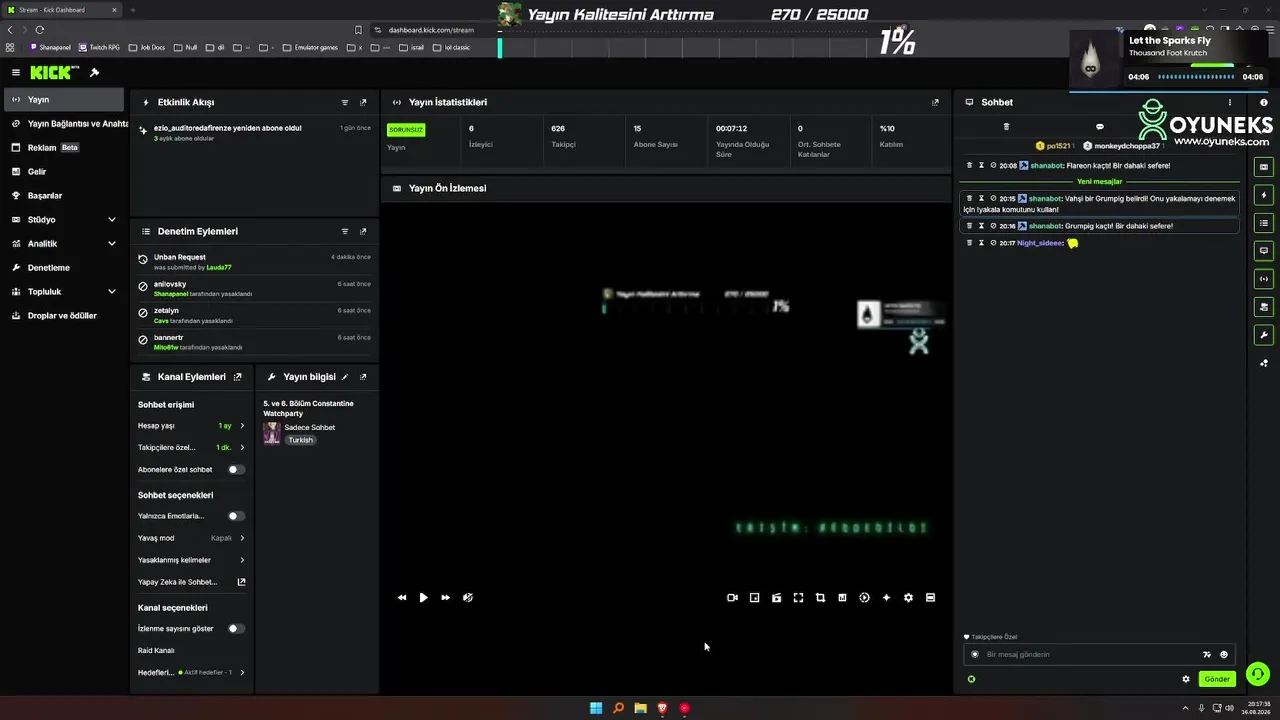The height and width of the screenshot is (720, 1280).
Task: Pop out the Denetim Eylemleri panel
Action: (x=363, y=231)
